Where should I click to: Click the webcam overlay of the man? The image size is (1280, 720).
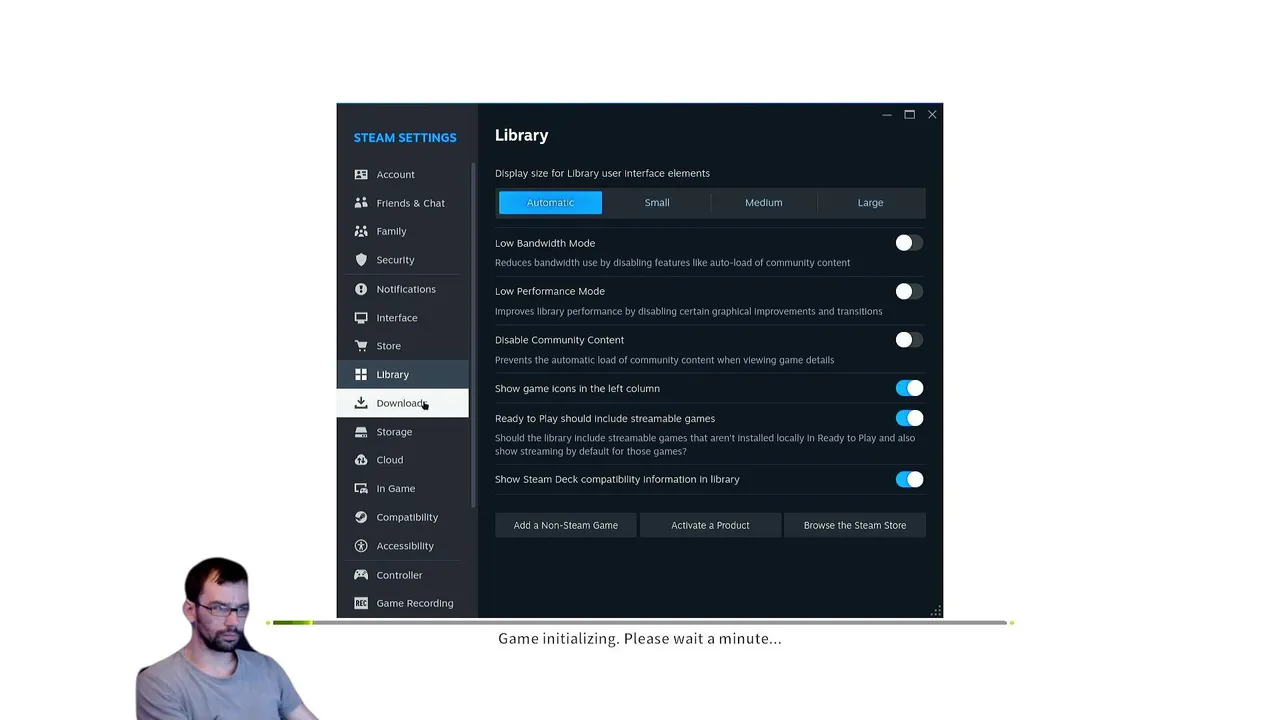220,638
